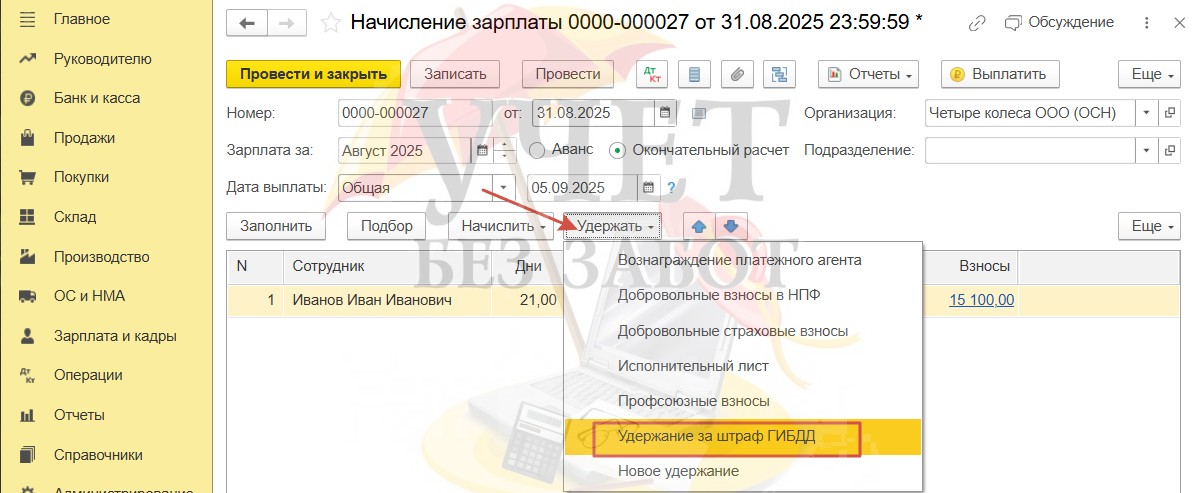Open the Организация field link icon
This screenshot has height=493, width=1198.
(1169, 113)
